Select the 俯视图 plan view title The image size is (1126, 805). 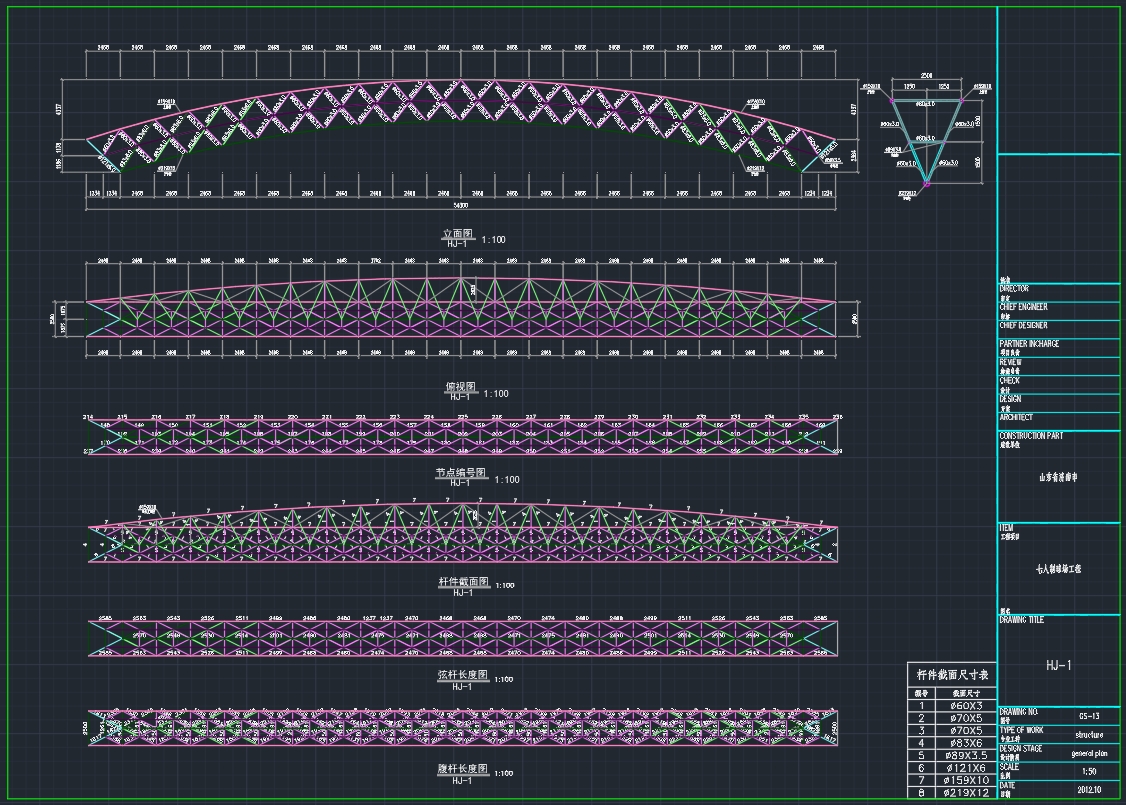point(461,386)
